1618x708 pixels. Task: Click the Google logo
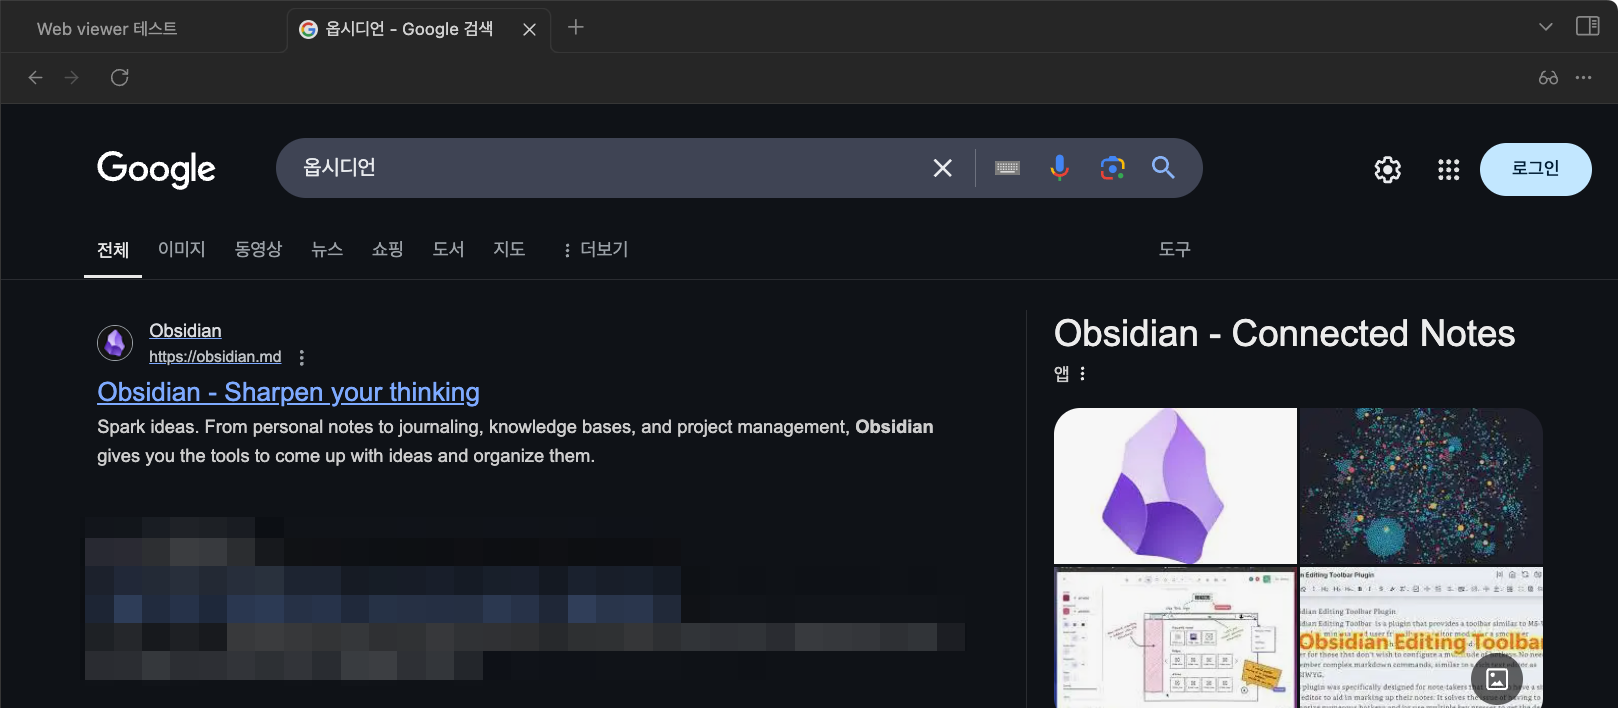[x=156, y=169]
